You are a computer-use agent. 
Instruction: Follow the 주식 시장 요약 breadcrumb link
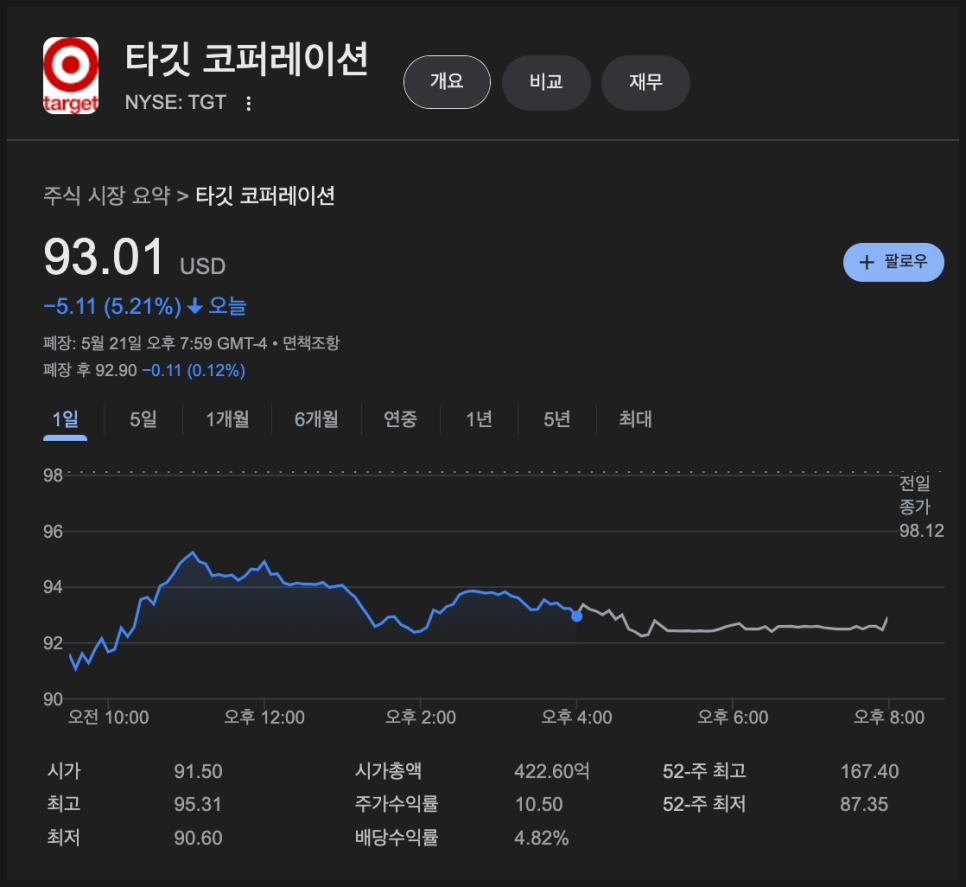click(x=107, y=196)
